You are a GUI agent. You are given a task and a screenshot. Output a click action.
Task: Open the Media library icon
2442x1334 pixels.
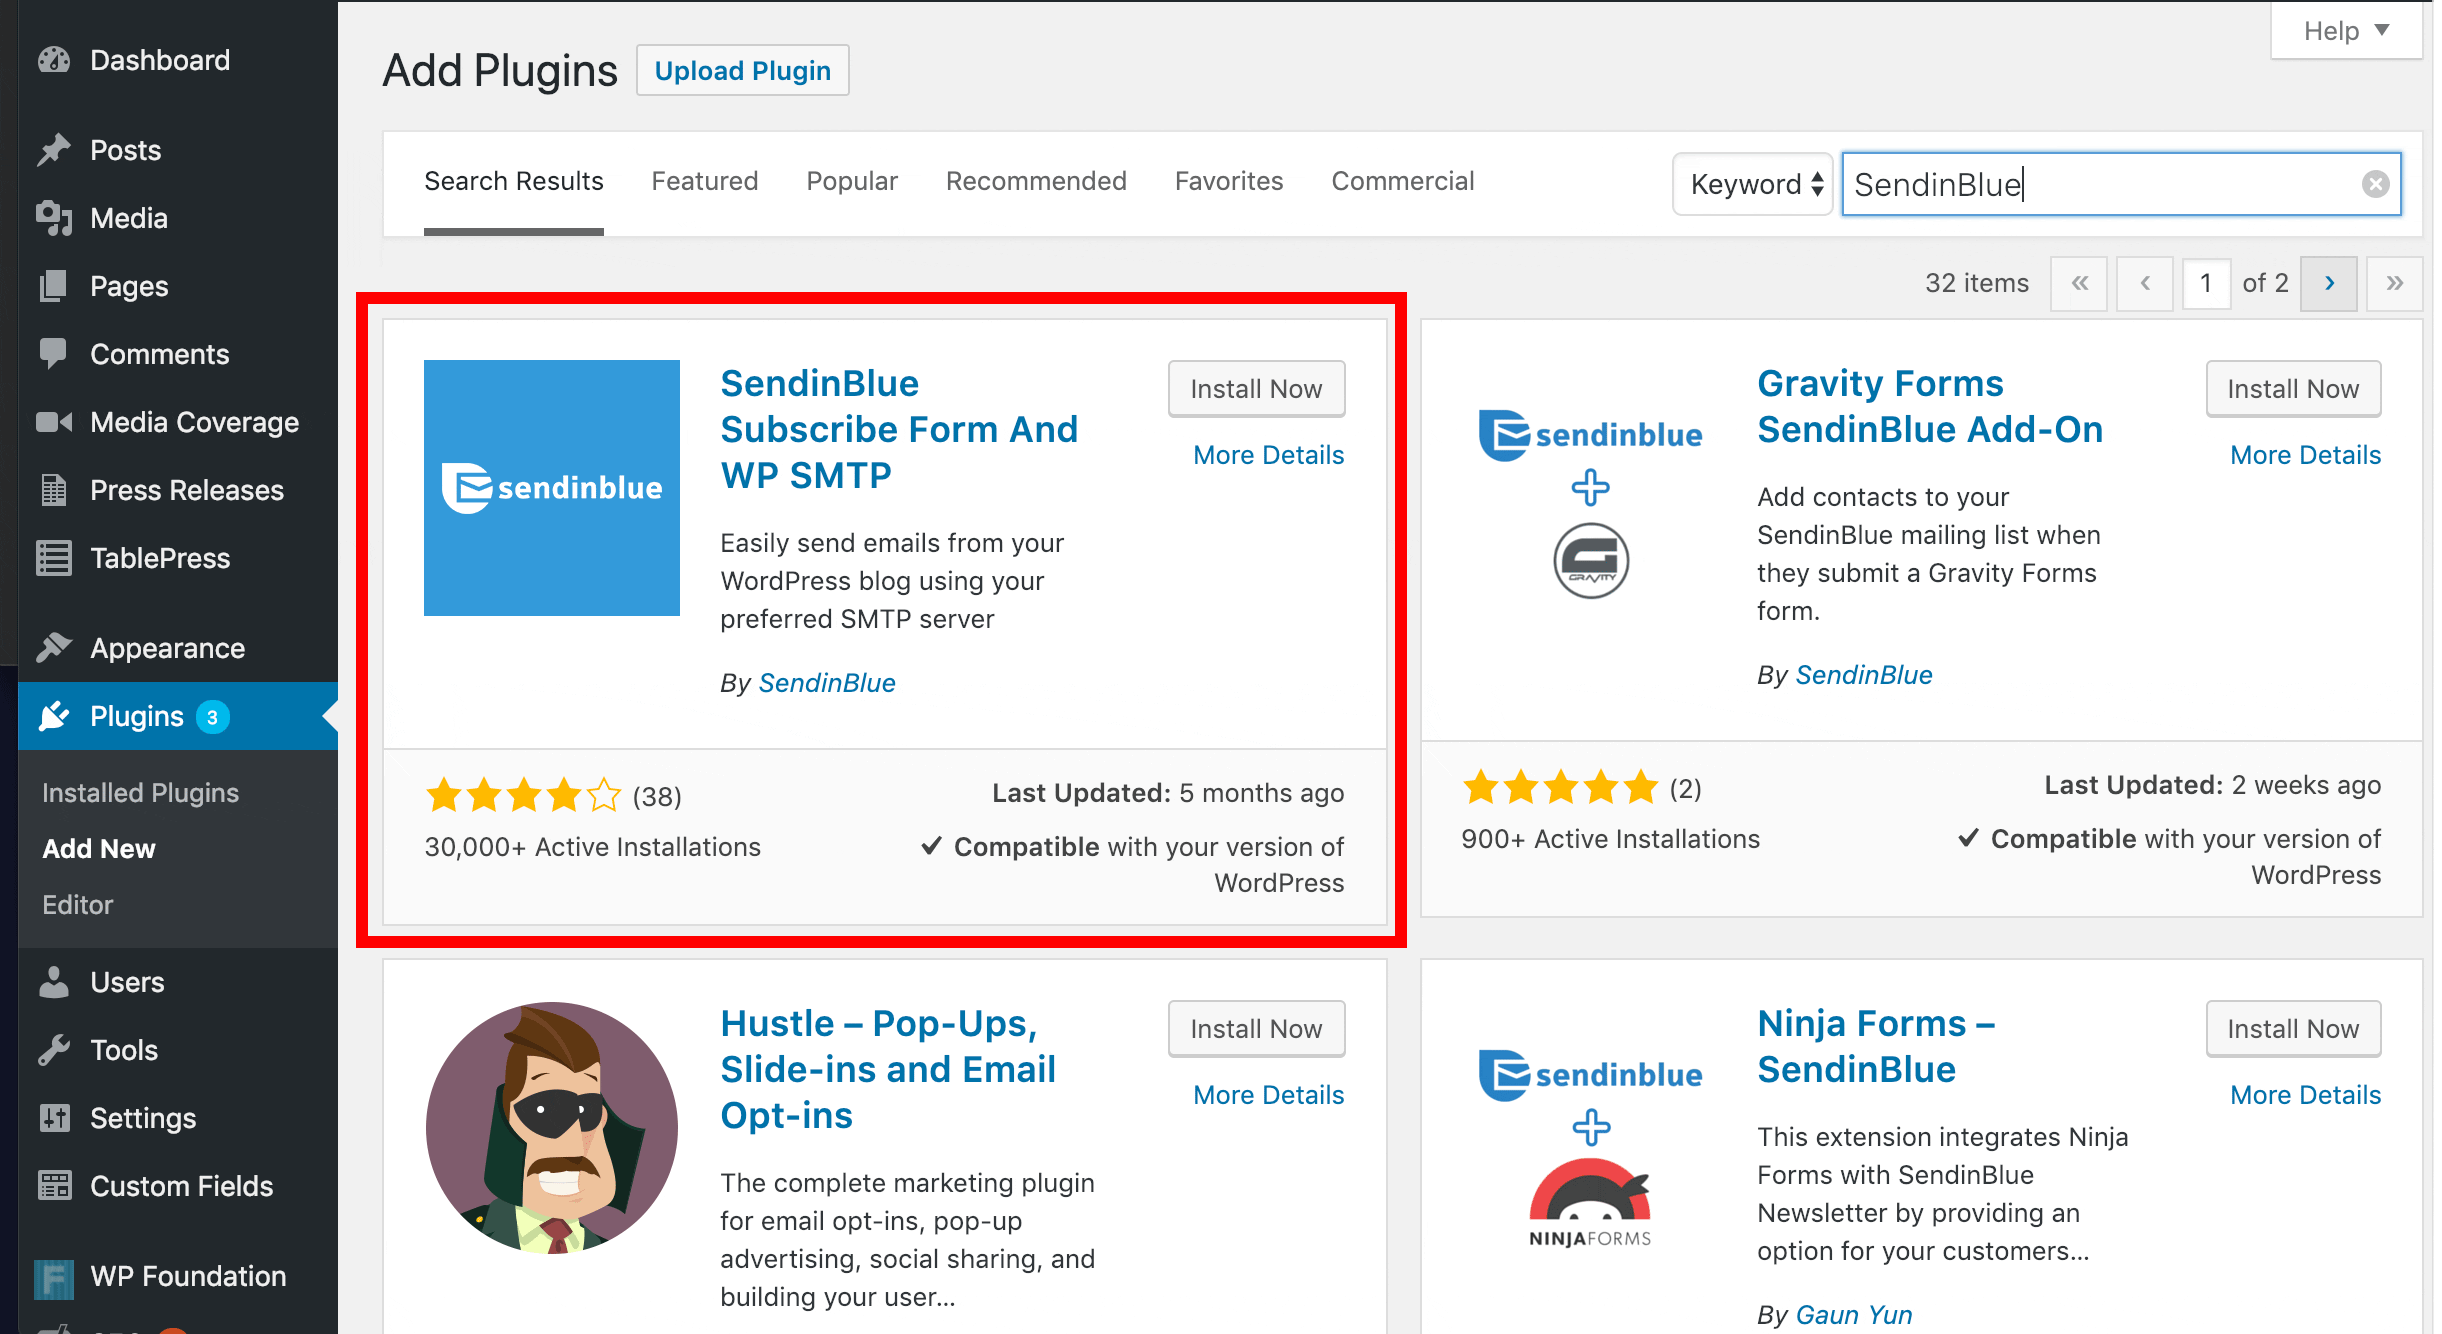click(x=55, y=218)
